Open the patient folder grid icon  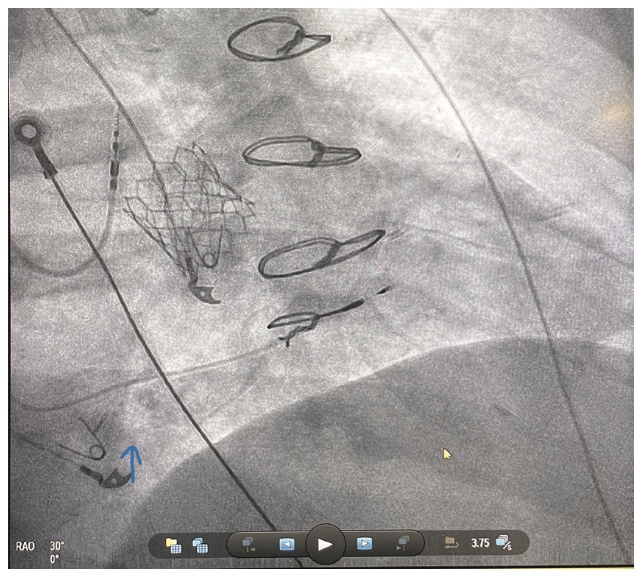click(173, 545)
